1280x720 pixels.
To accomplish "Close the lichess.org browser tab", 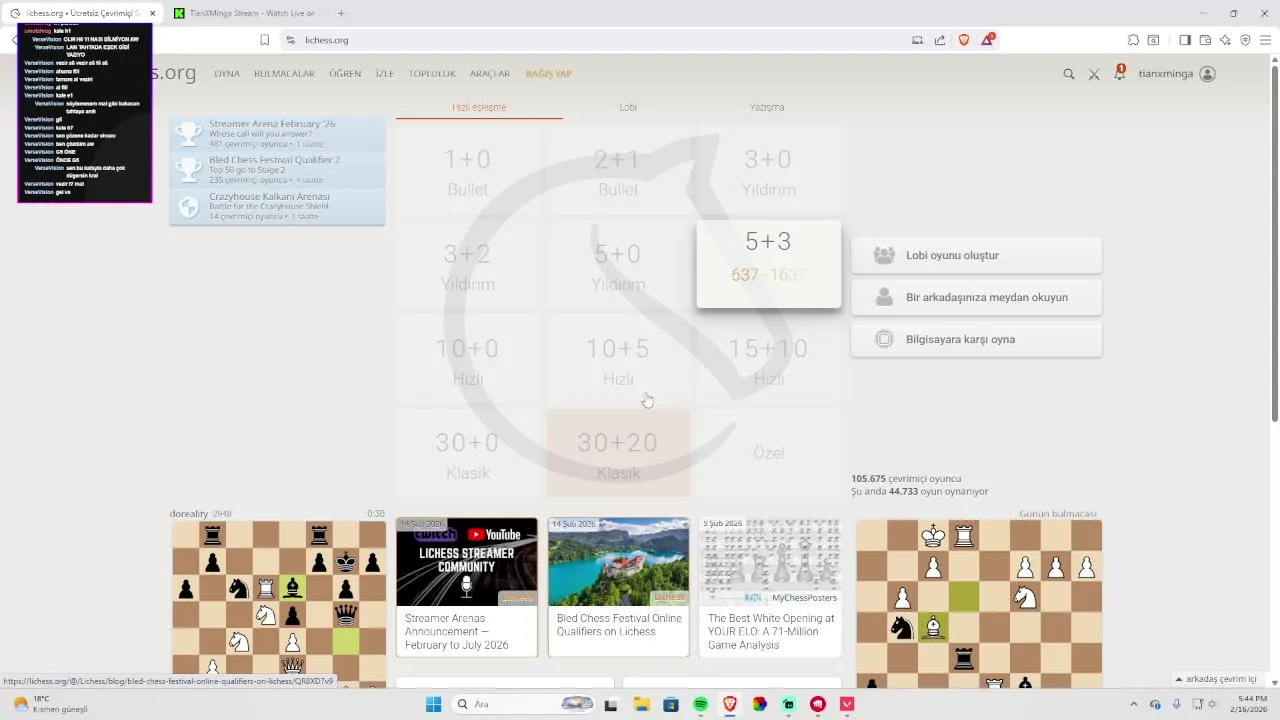I will [x=152, y=13].
